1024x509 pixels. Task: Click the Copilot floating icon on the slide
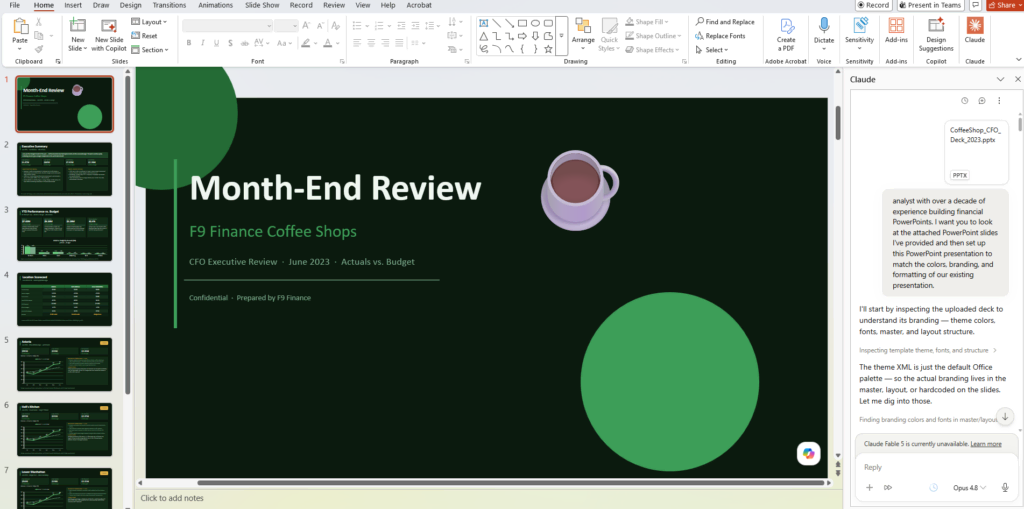808,453
